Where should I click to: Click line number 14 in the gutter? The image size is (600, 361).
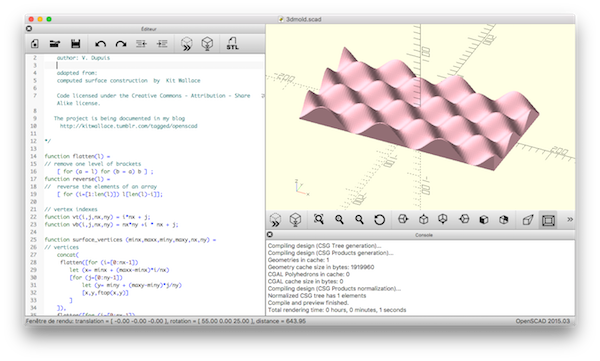(34, 156)
